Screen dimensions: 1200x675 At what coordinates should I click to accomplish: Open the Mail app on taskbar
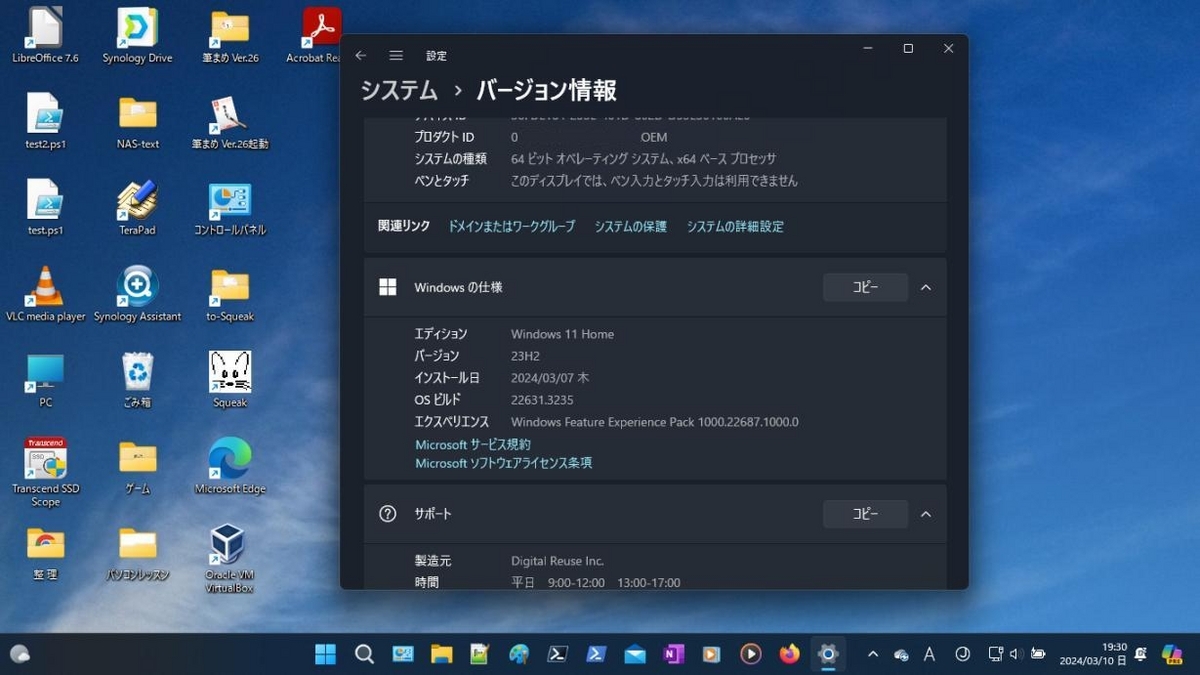coord(635,654)
